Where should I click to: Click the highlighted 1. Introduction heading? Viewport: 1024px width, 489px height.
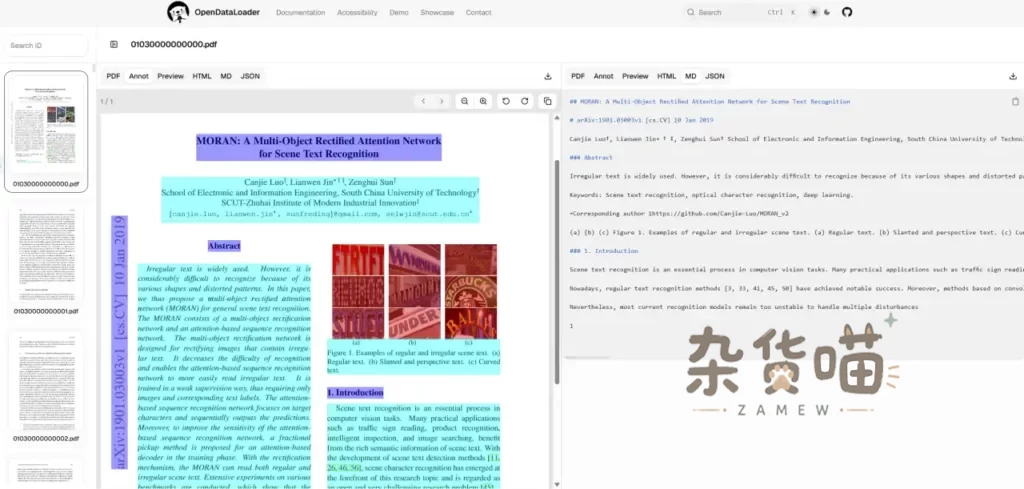[x=355, y=392]
